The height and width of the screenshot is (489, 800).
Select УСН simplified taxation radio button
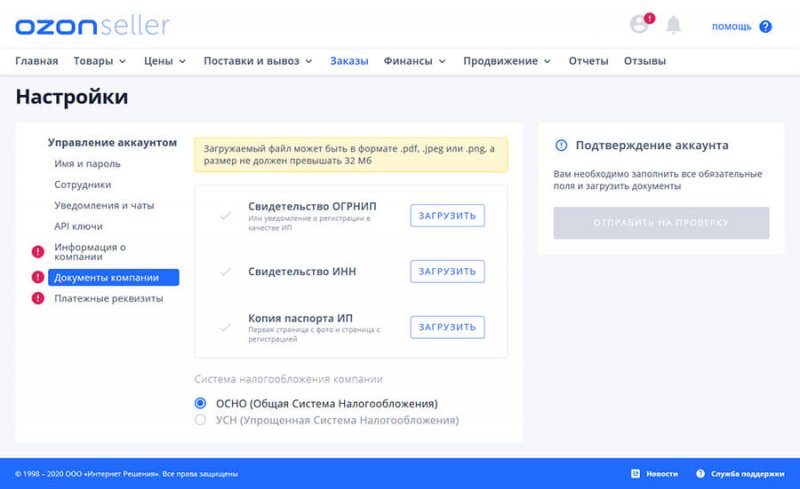pyautogui.click(x=201, y=421)
